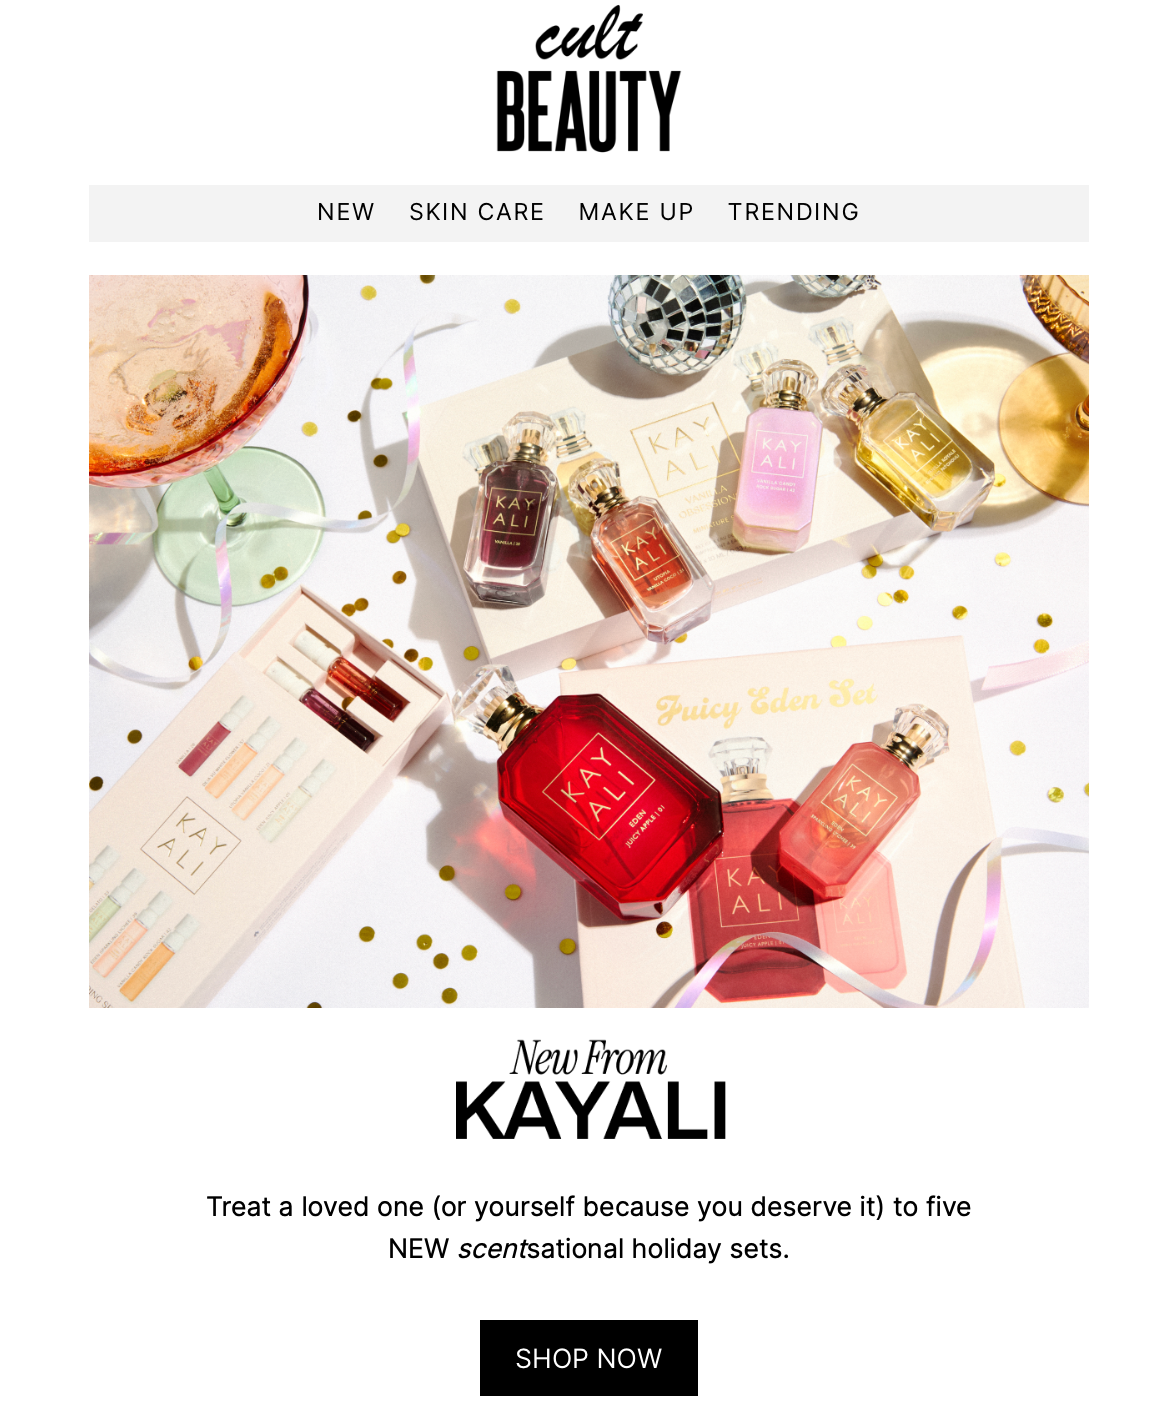Click the 'scentsational holiday sets' text line
The height and width of the screenshot is (1422, 1168).
pyautogui.click(x=589, y=1249)
